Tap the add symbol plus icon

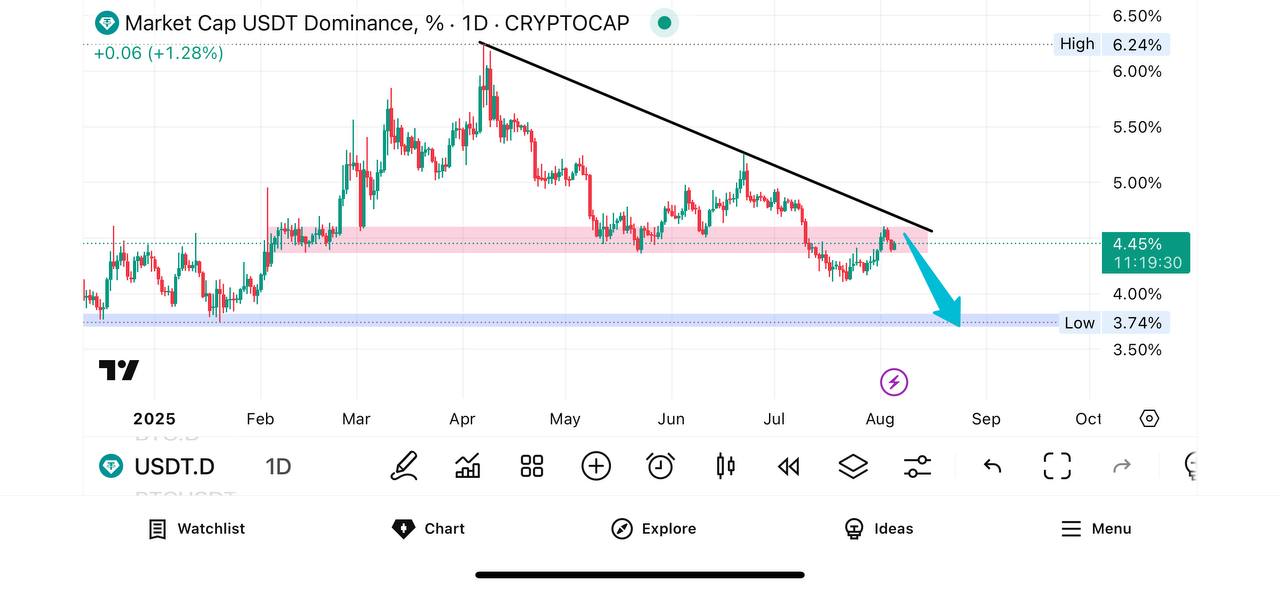tap(596, 466)
